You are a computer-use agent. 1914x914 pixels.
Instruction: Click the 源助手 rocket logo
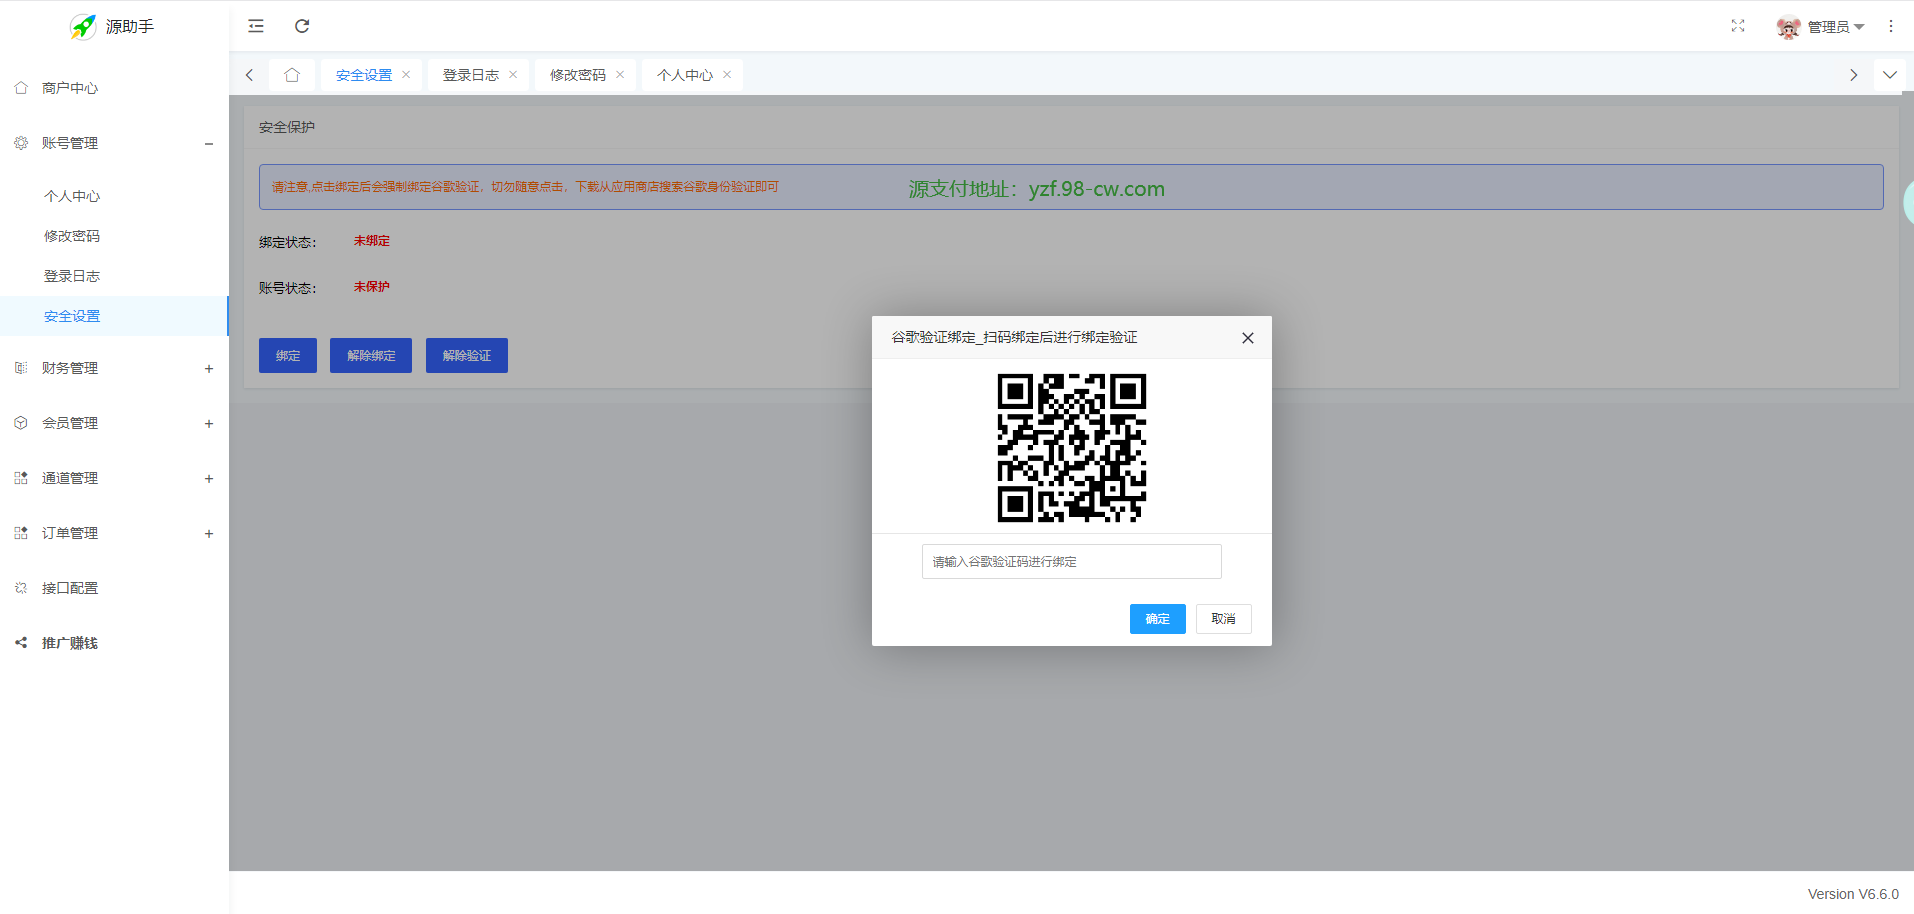pyautogui.click(x=83, y=27)
